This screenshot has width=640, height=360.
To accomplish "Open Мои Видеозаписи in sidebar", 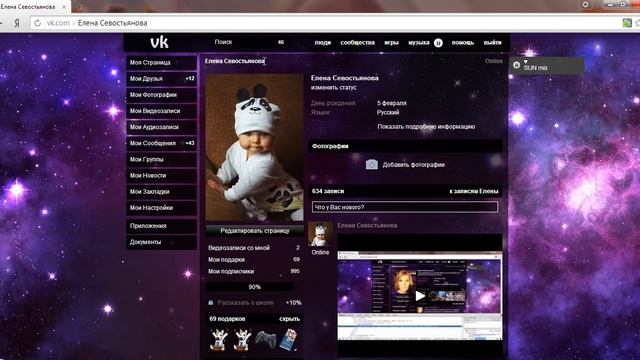I will (162, 111).
